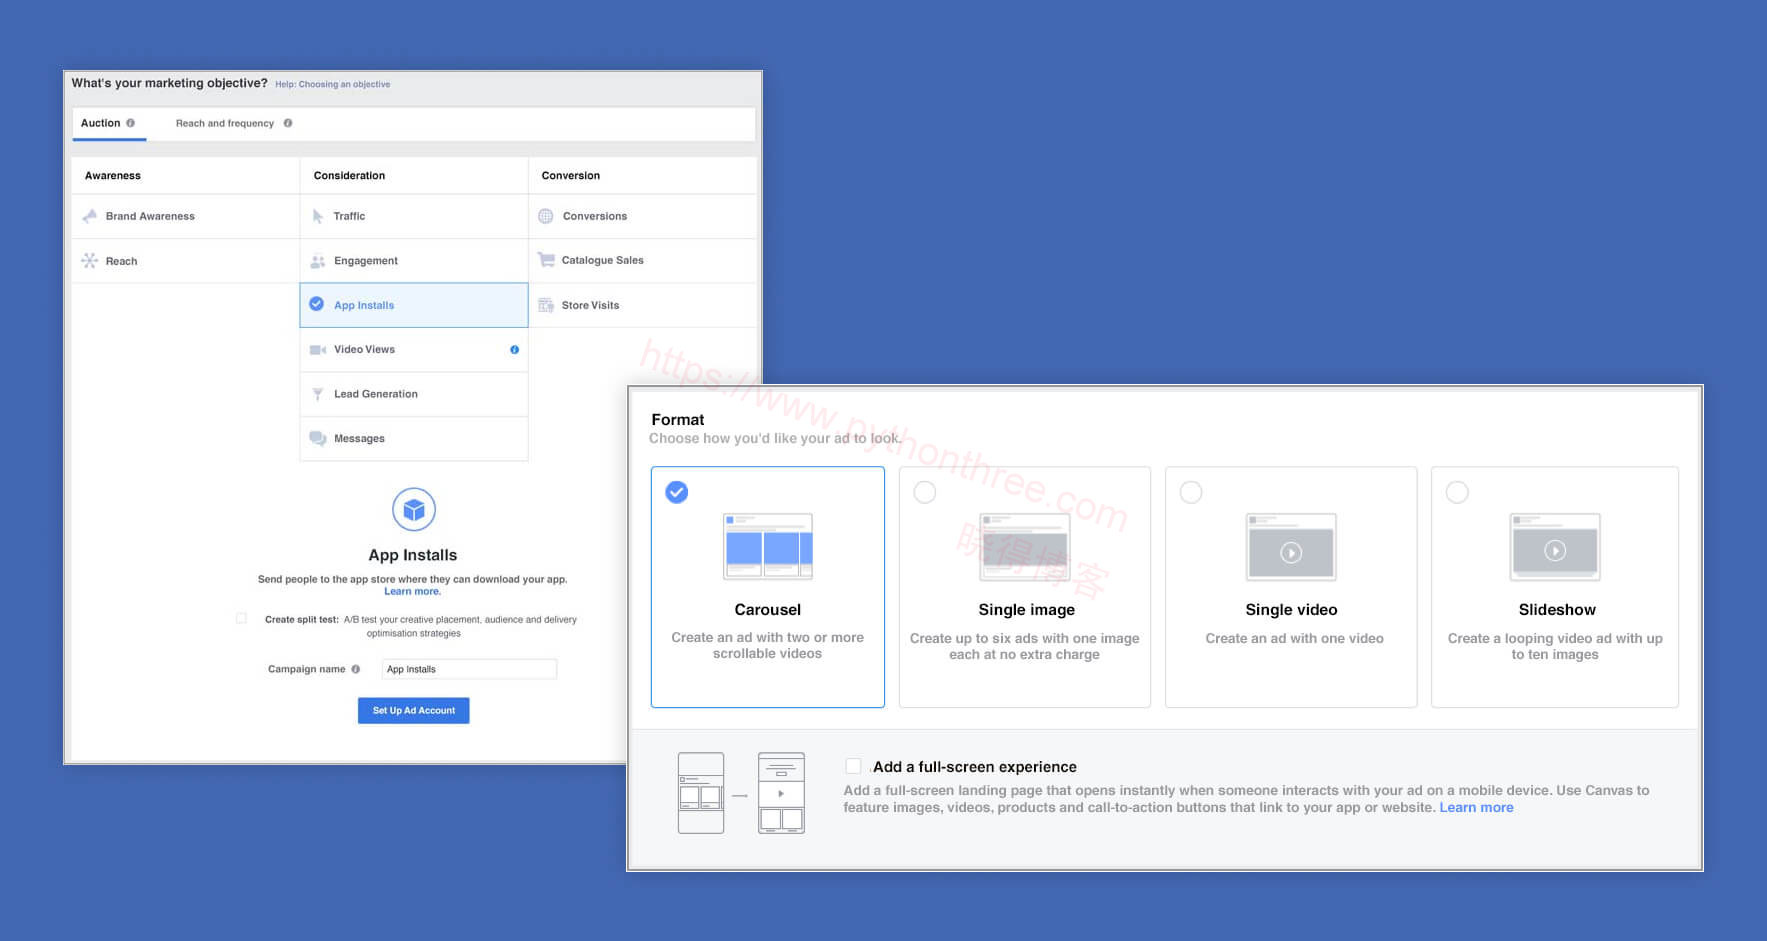Click the Messages chat bubble icon
The image size is (1767, 941).
coord(318,438)
